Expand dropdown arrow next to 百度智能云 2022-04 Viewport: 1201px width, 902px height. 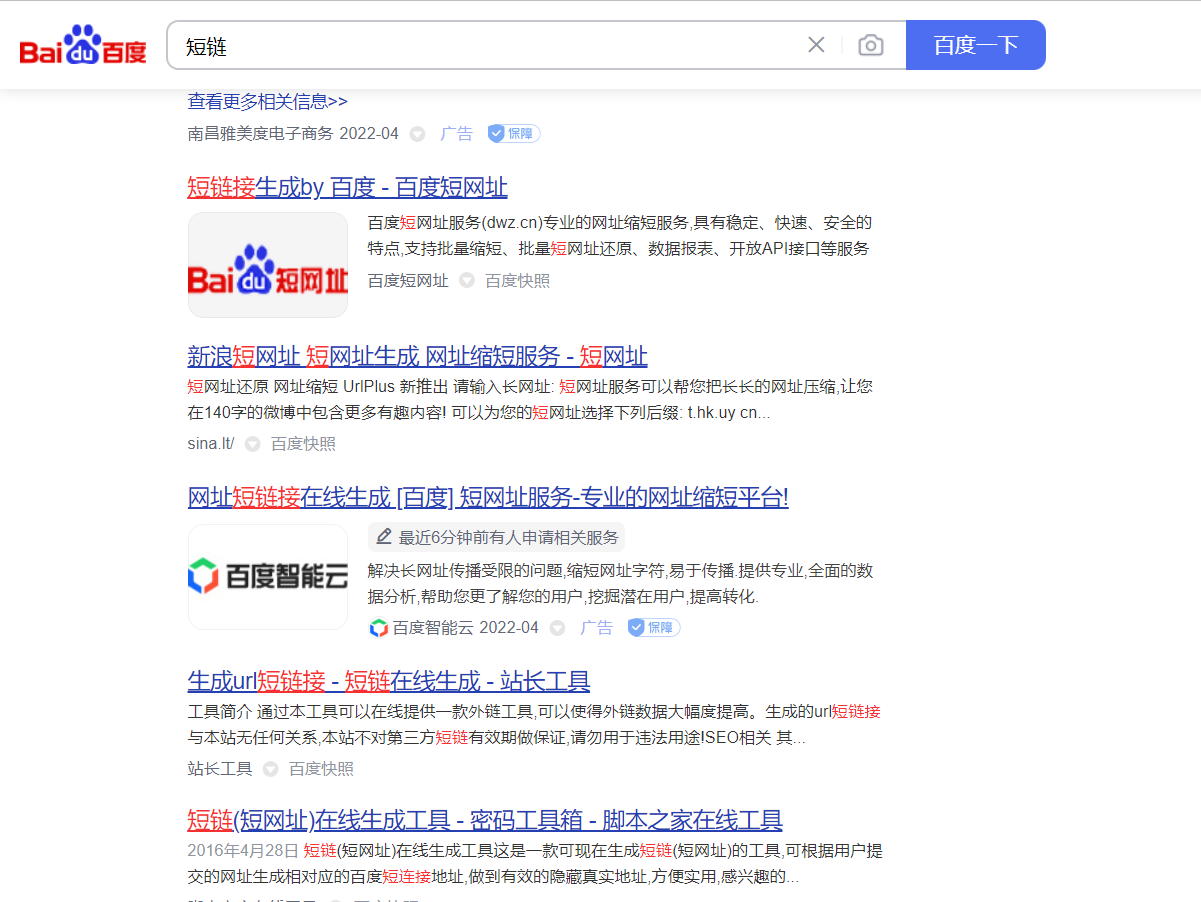coord(558,628)
